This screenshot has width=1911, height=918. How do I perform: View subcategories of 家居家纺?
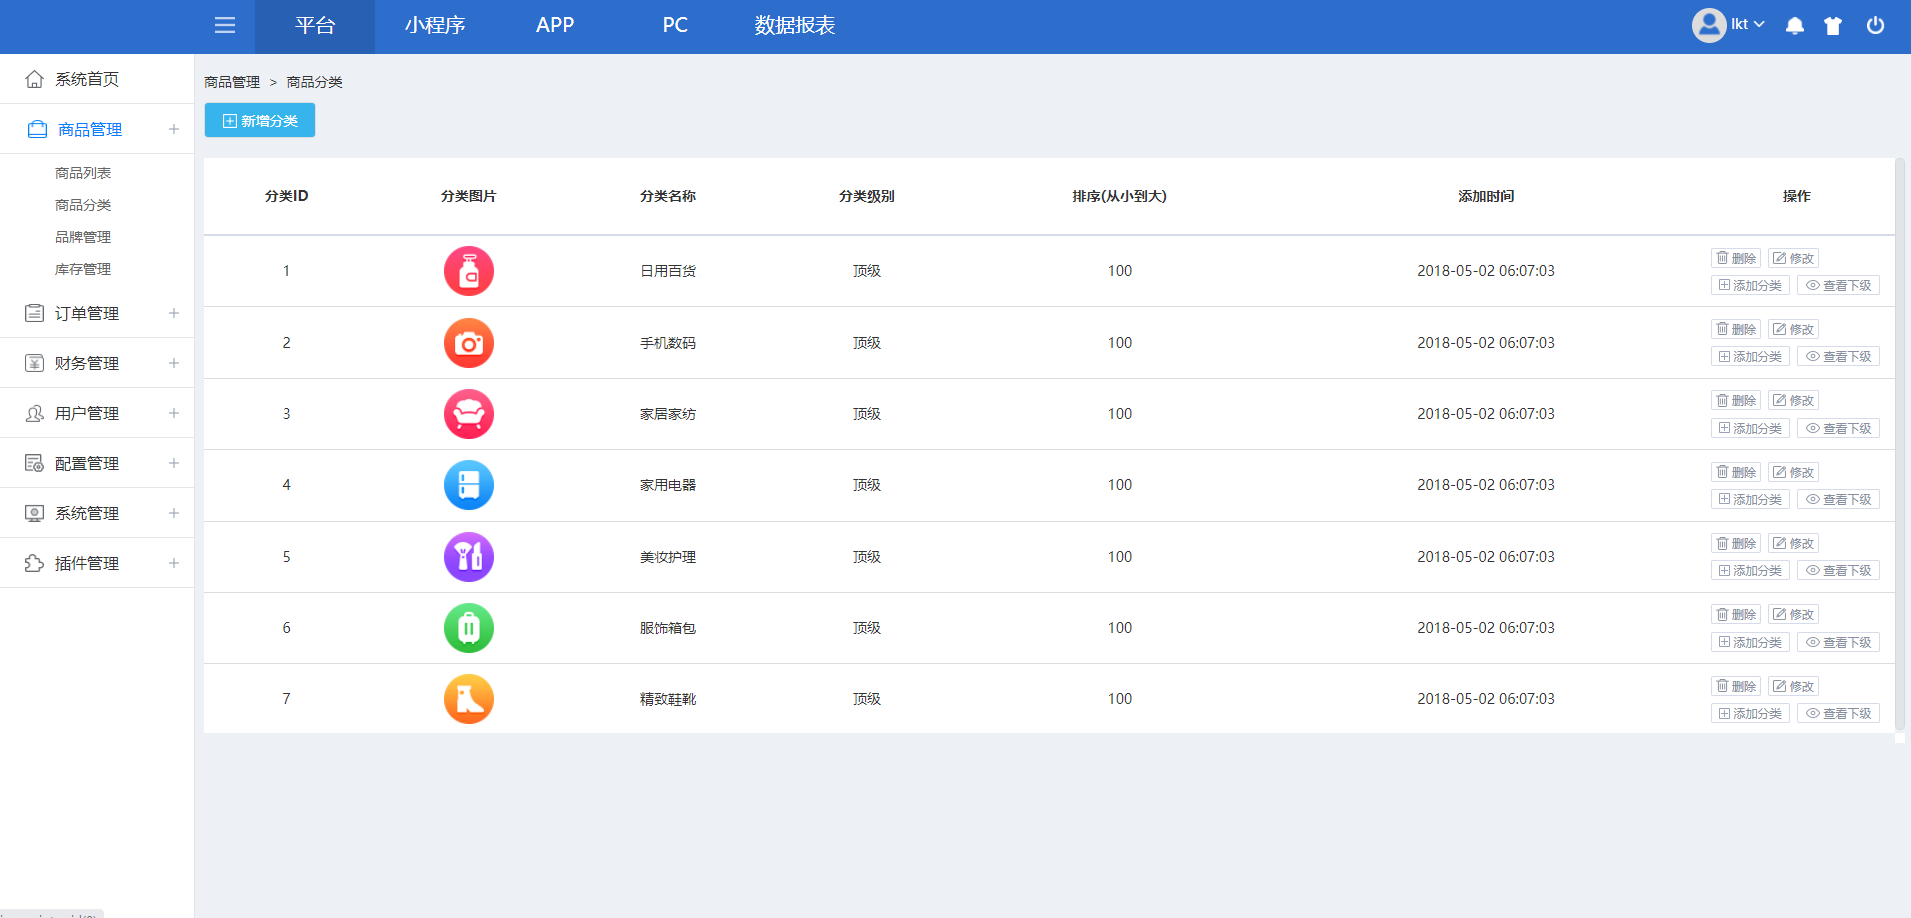pyautogui.click(x=1838, y=428)
